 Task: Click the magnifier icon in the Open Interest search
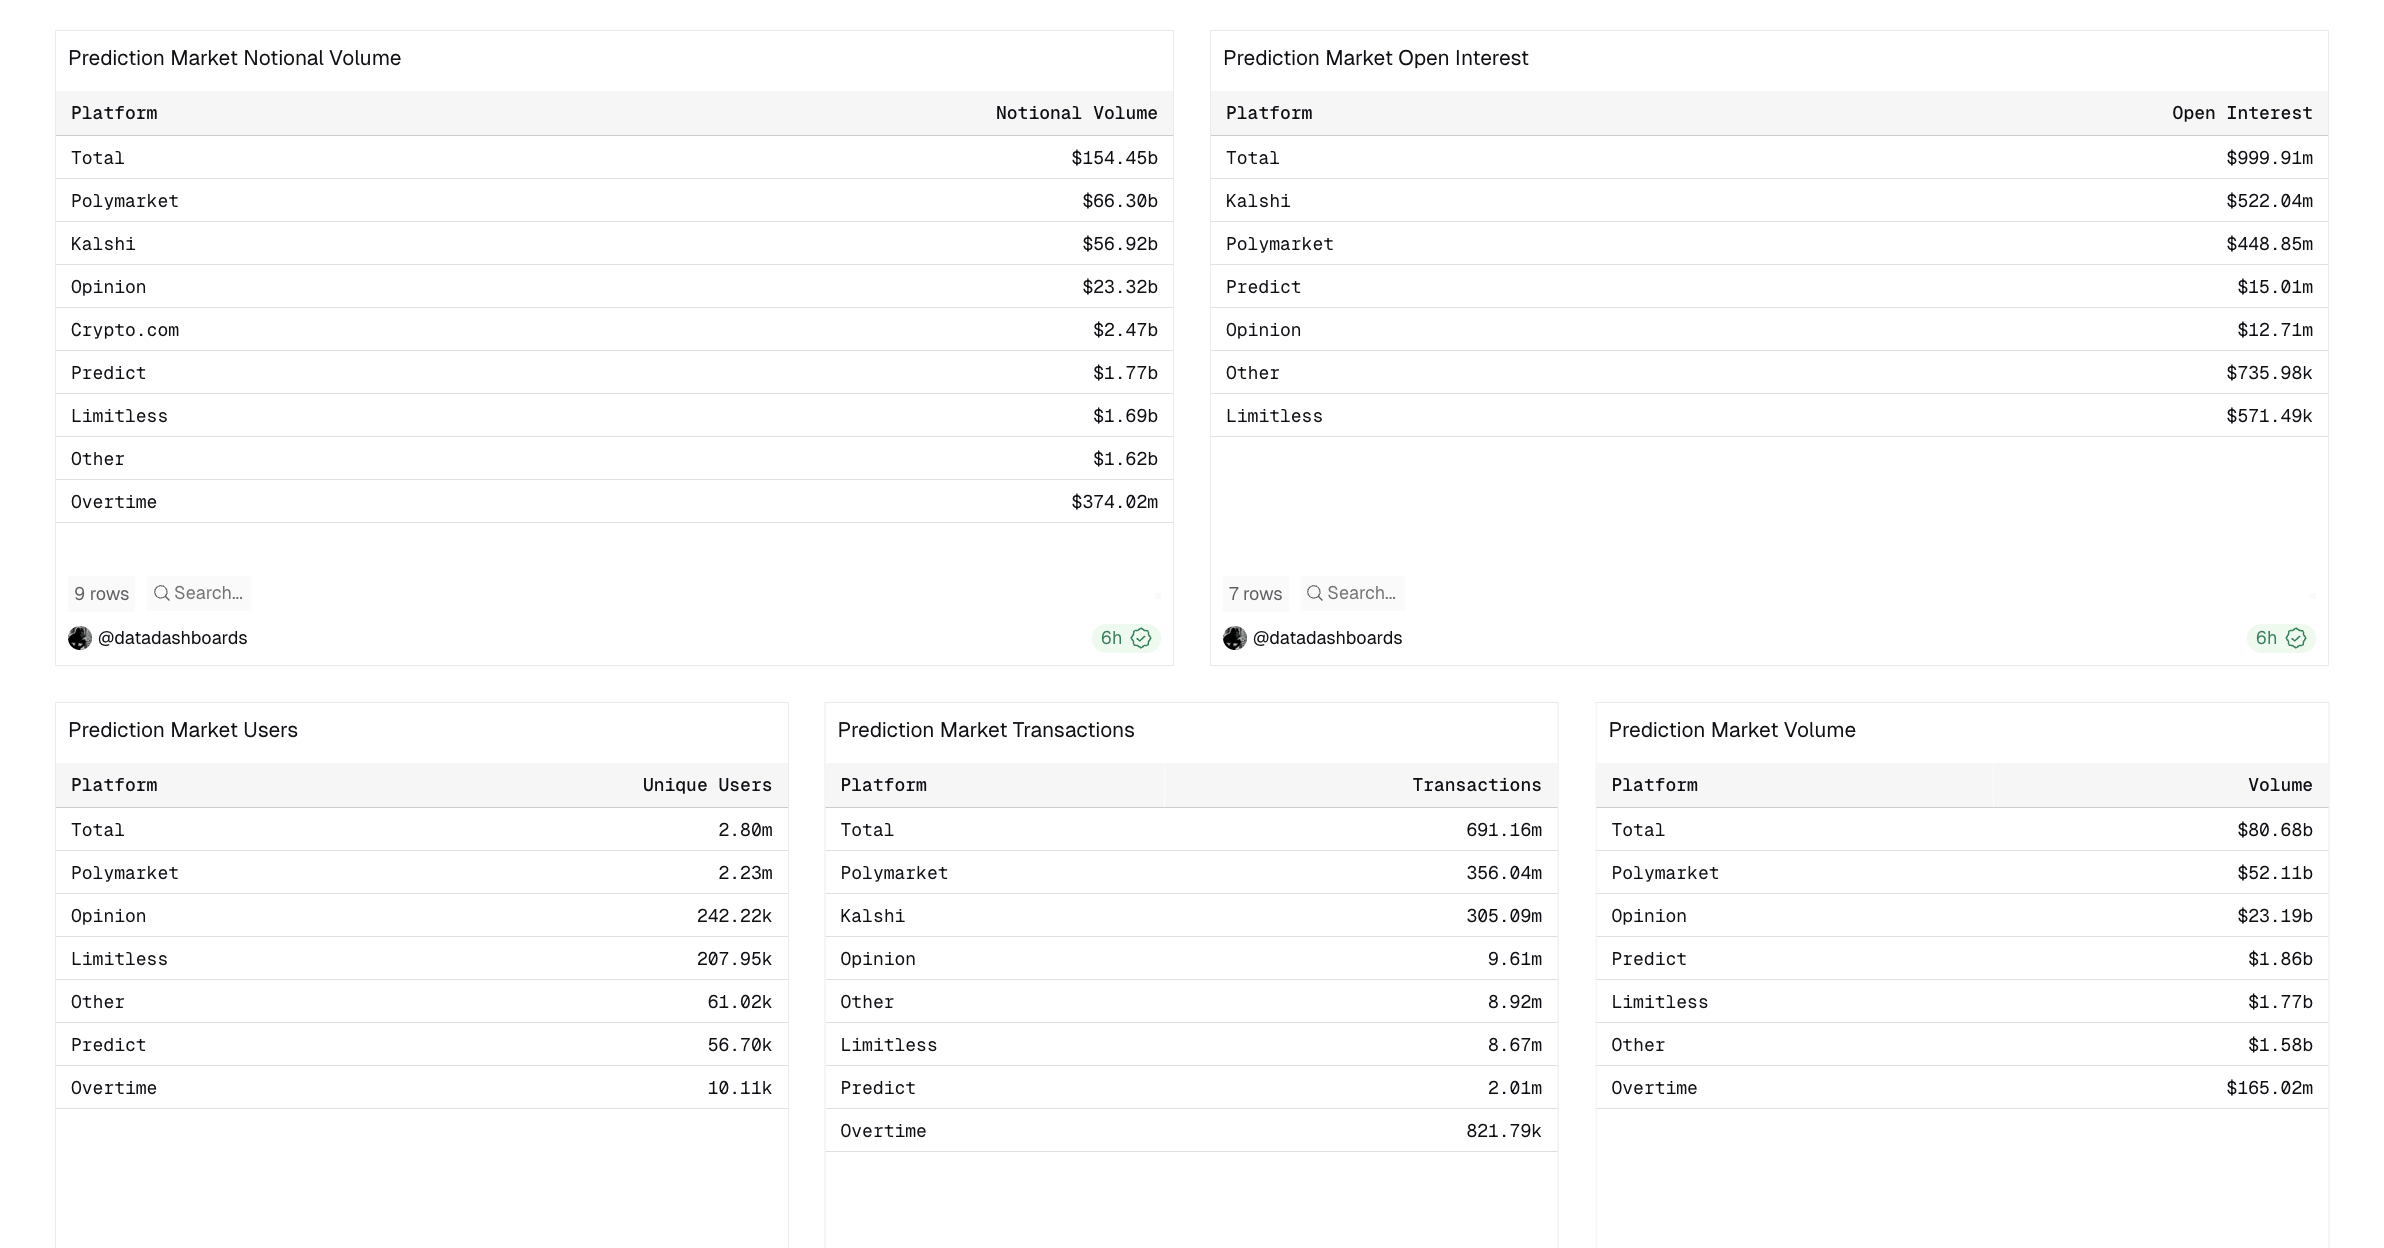pyautogui.click(x=1314, y=593)
